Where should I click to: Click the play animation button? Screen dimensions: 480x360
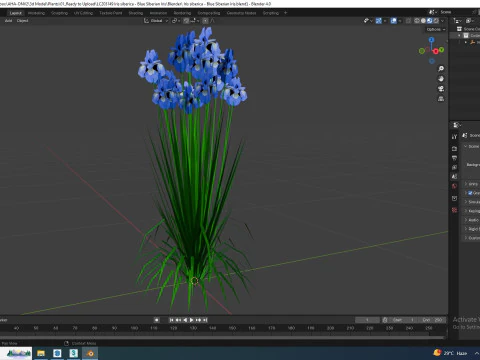tap(192, 320)
